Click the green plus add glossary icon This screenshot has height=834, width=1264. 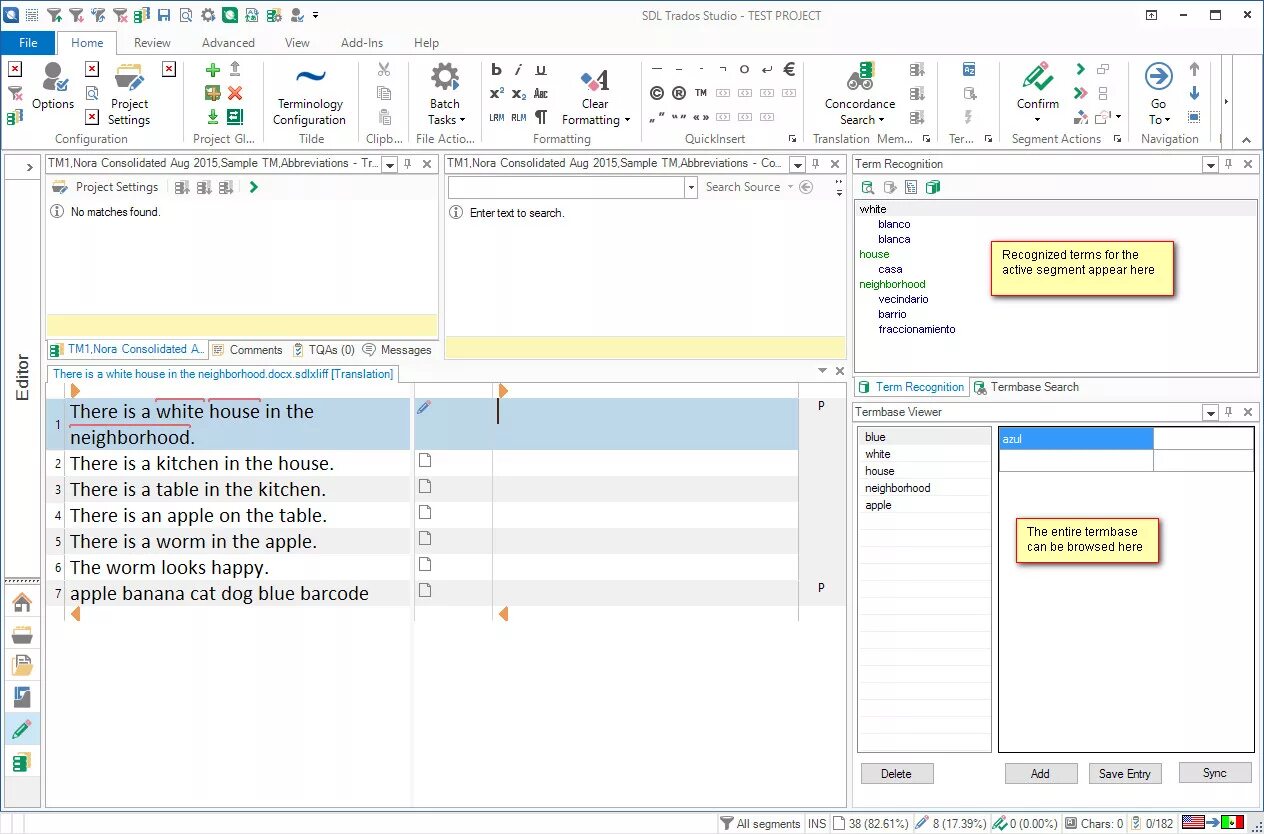click(x=212, y=70)
